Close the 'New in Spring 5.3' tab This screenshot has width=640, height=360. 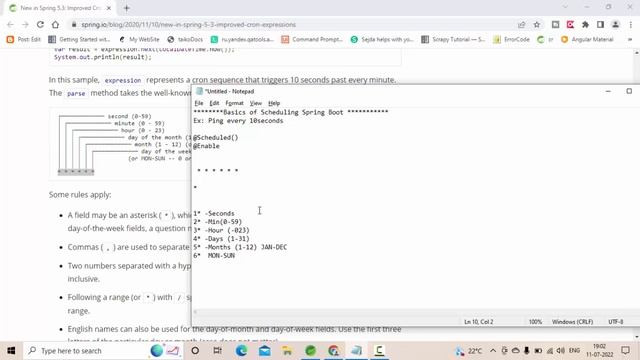click(109, 8)
